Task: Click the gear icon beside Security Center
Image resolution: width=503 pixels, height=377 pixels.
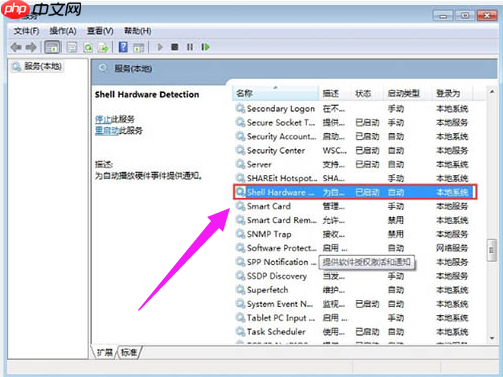Action: 240,150
